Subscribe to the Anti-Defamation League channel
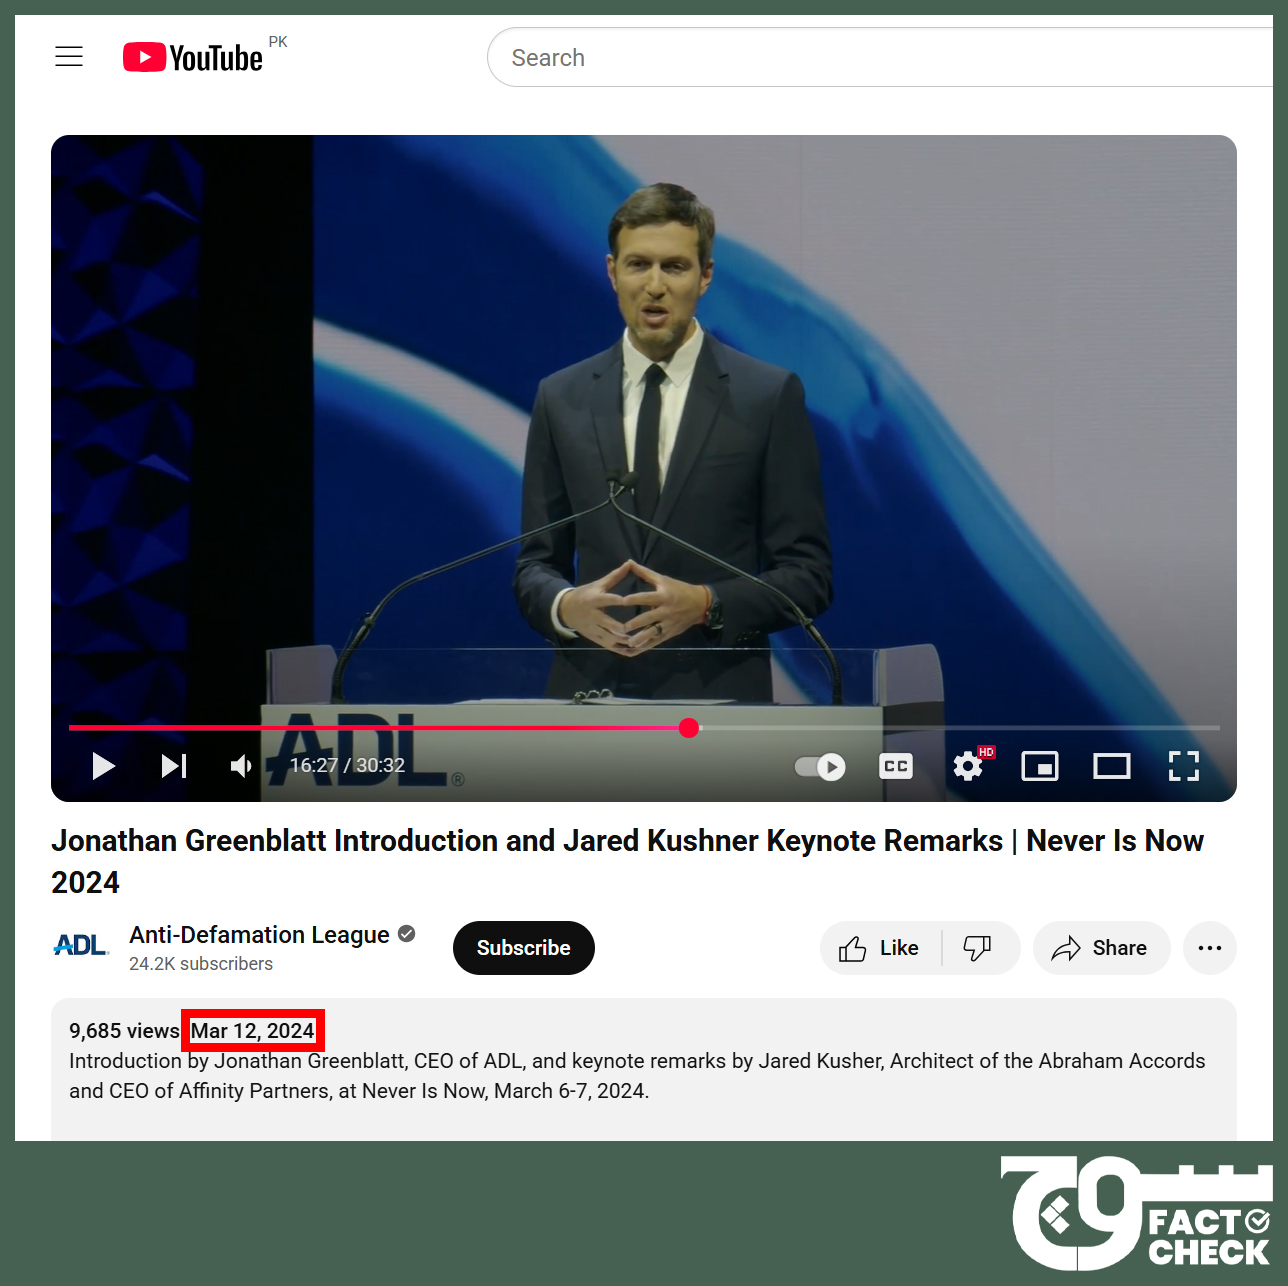 tap(524, 948)
